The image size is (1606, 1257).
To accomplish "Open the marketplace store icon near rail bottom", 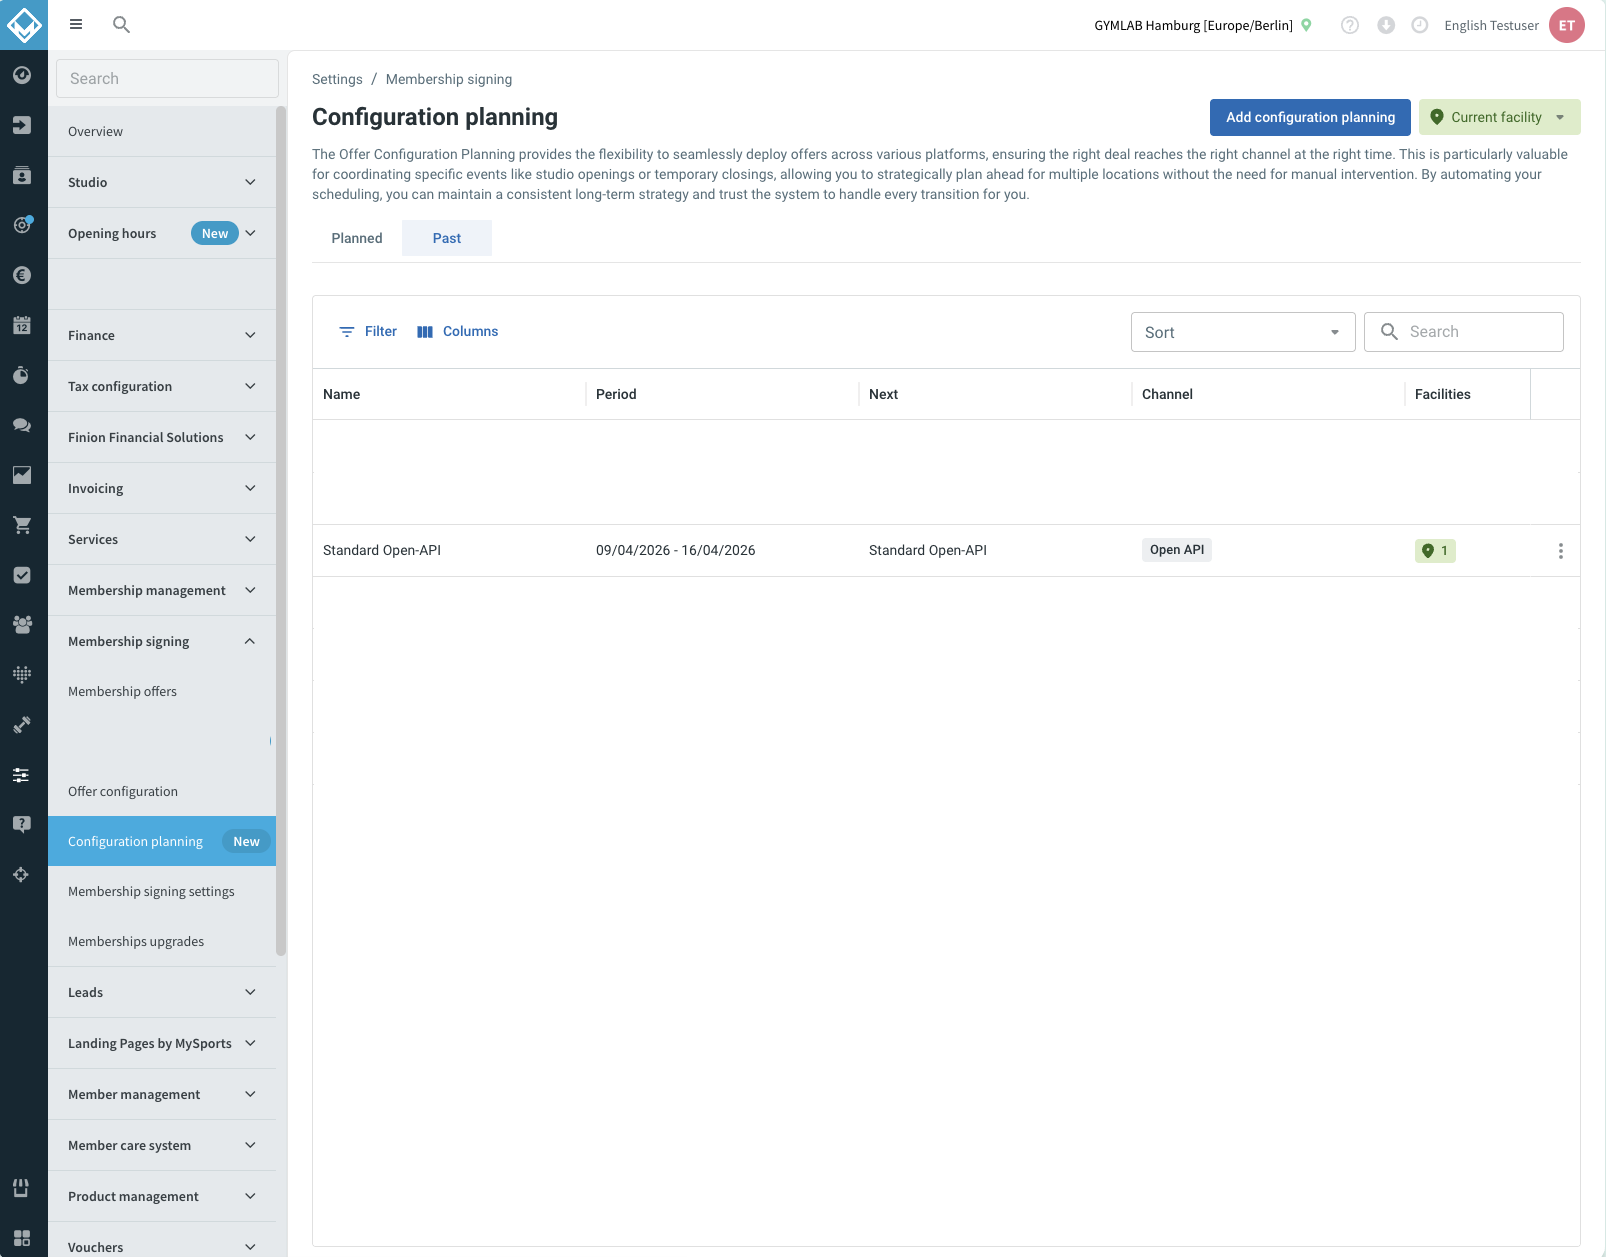I will pyautogui.click(x=22, y=1188).
